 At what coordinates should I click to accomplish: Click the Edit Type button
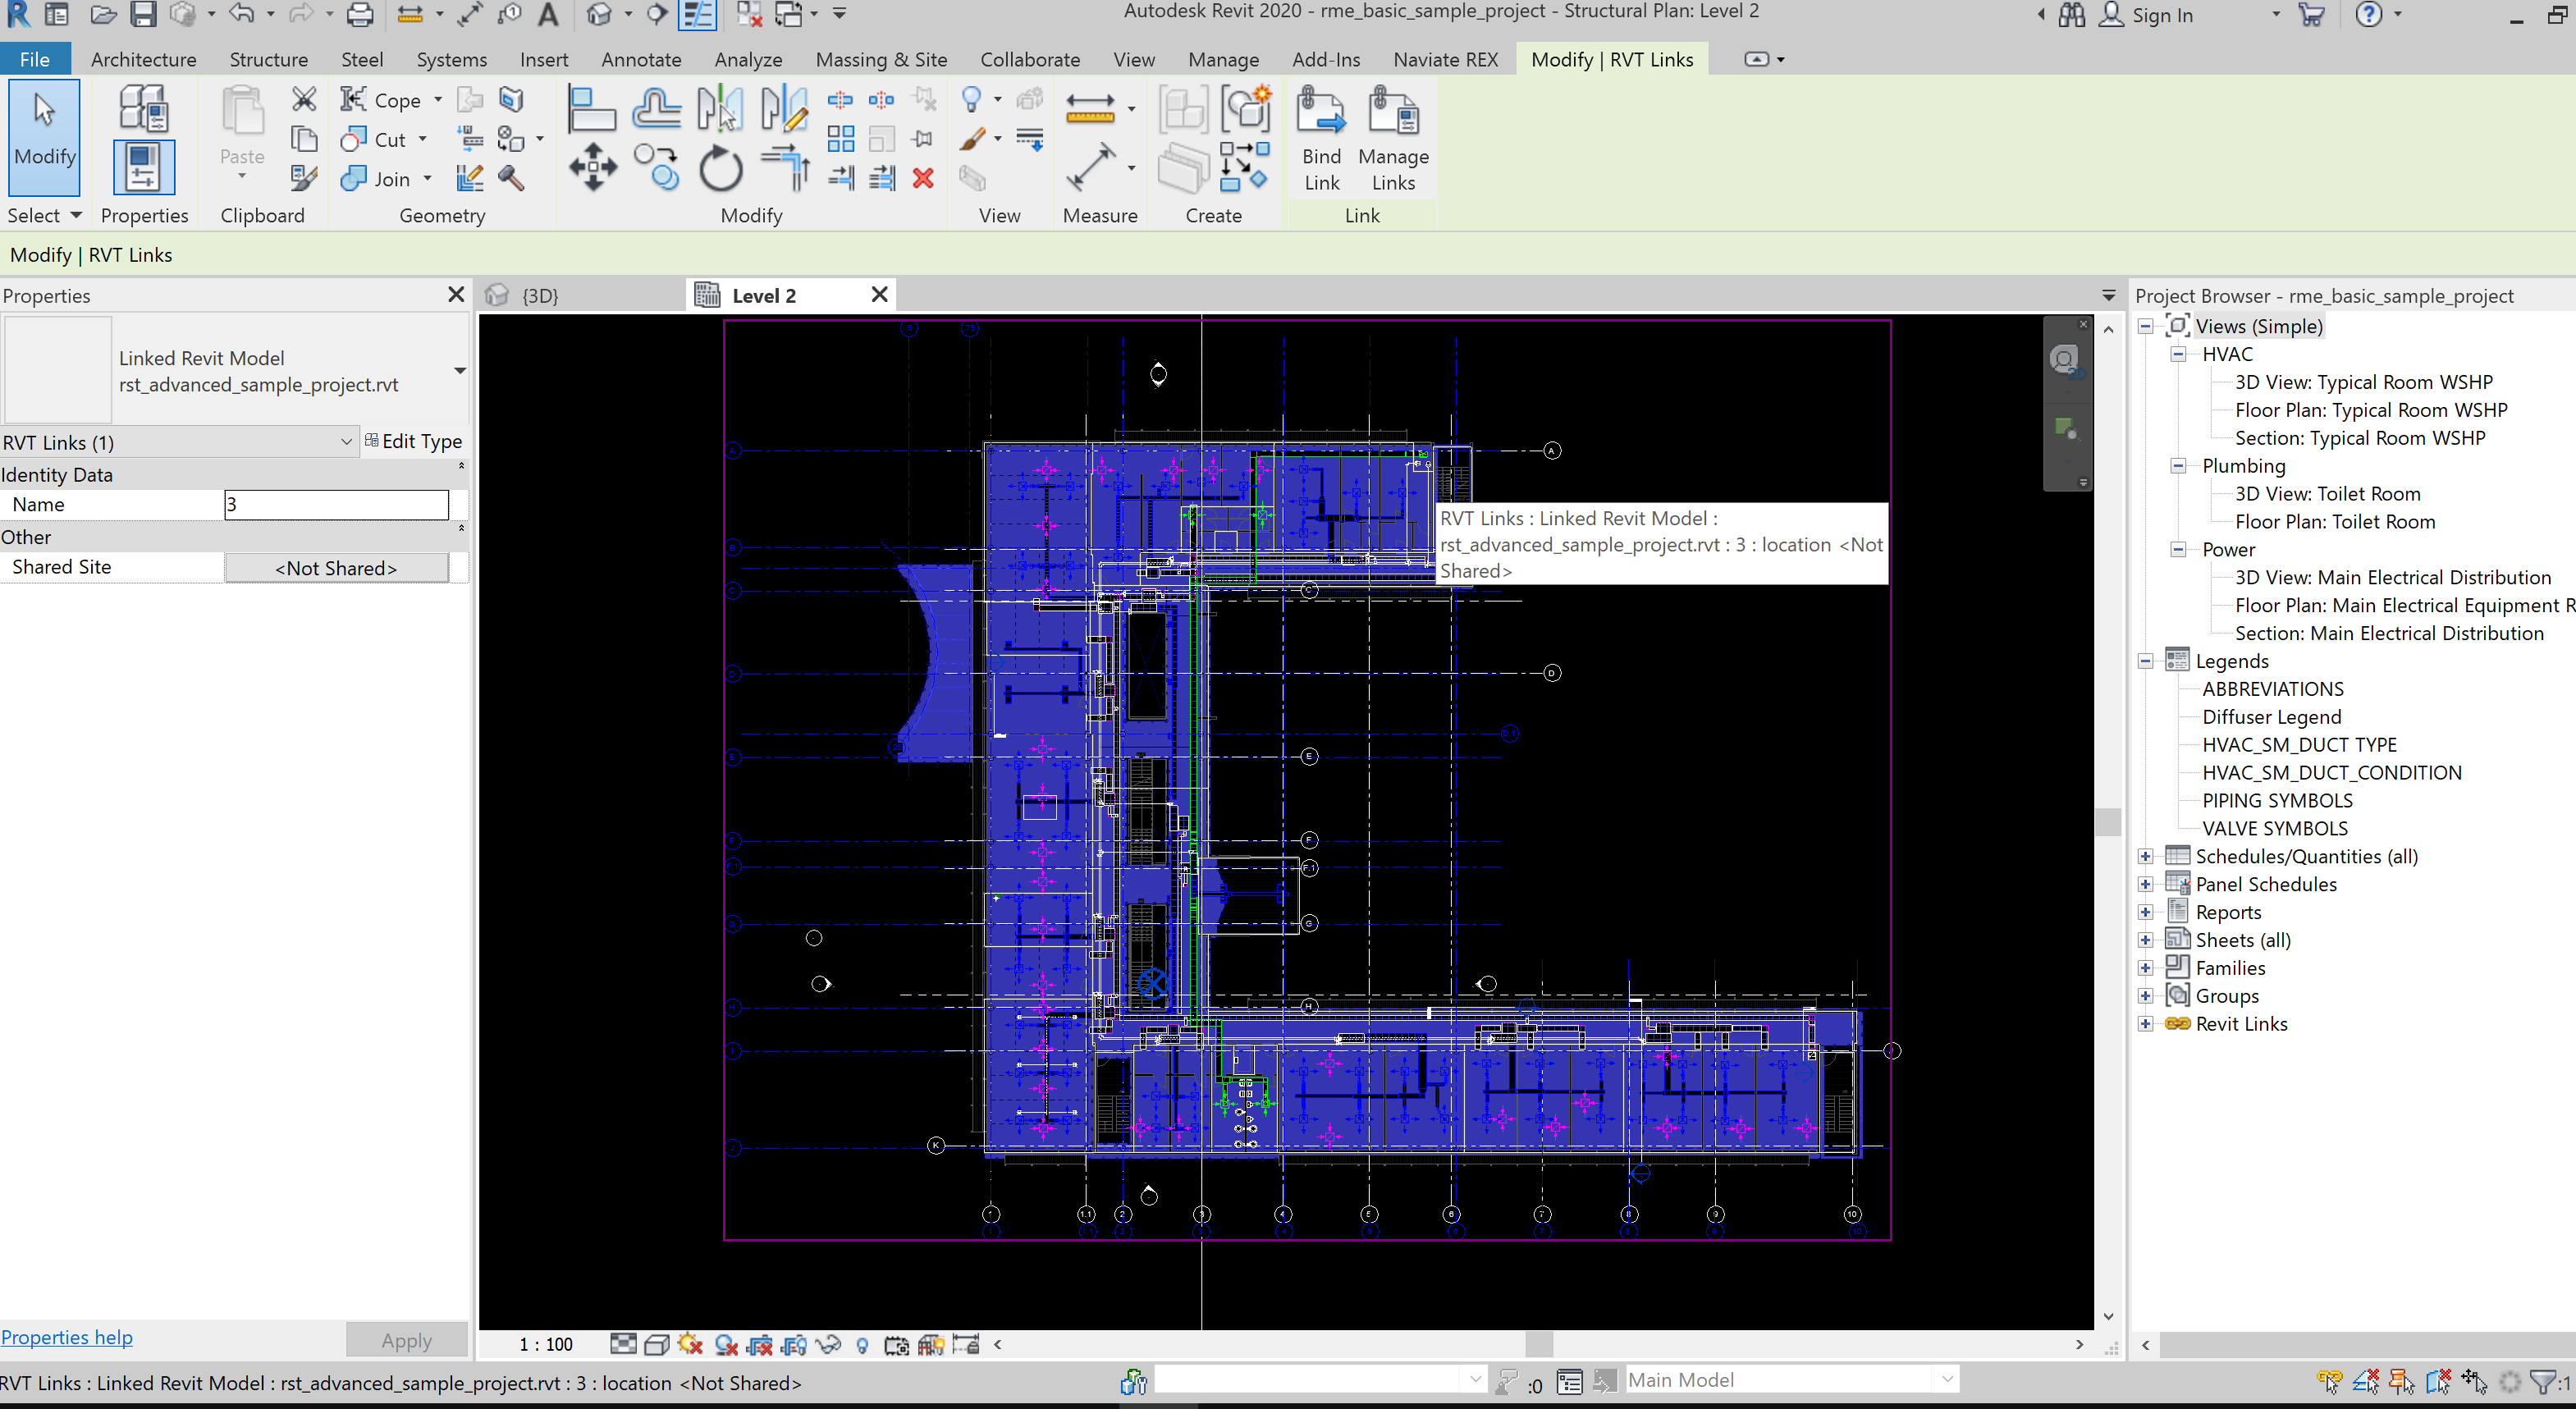click(413, 441)
